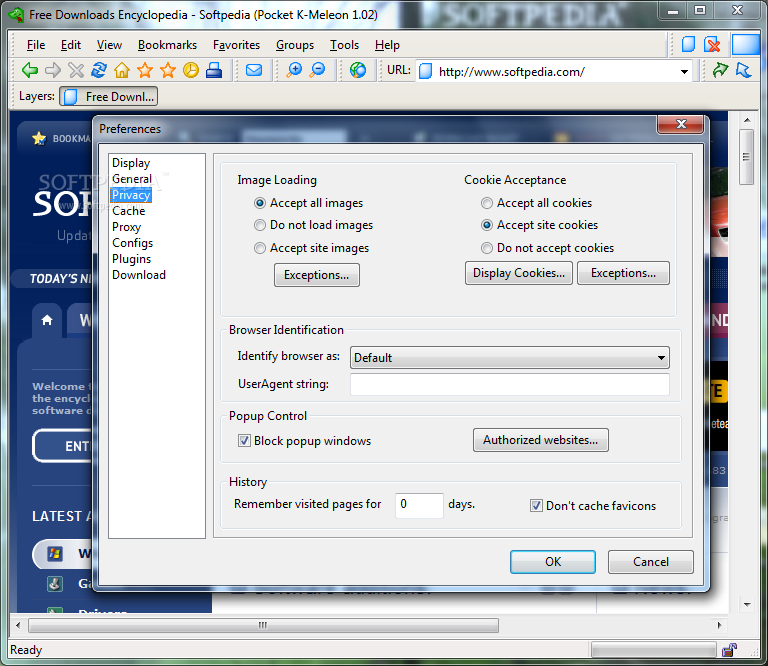Go to the Home page icon
This screenshot has height=666, width=768.
coord(122,71)
